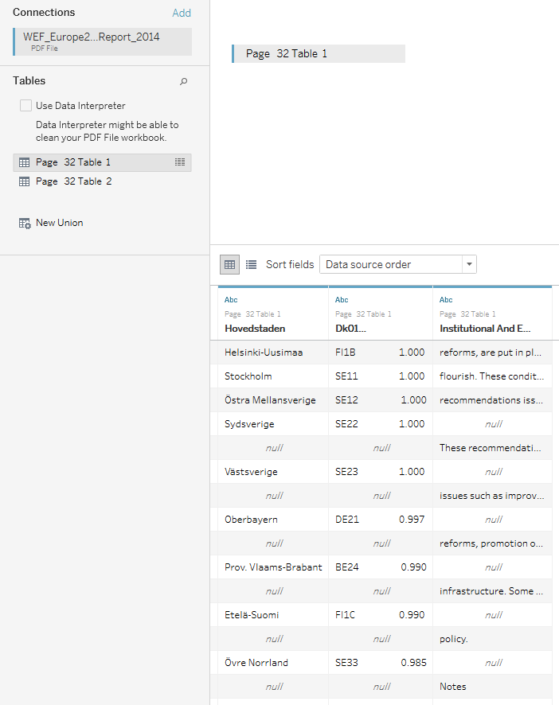The width and height of the screenshot is (559, 705).
Task: Click Abc data type icon above Dk01 column
Action: click(342, 300)
